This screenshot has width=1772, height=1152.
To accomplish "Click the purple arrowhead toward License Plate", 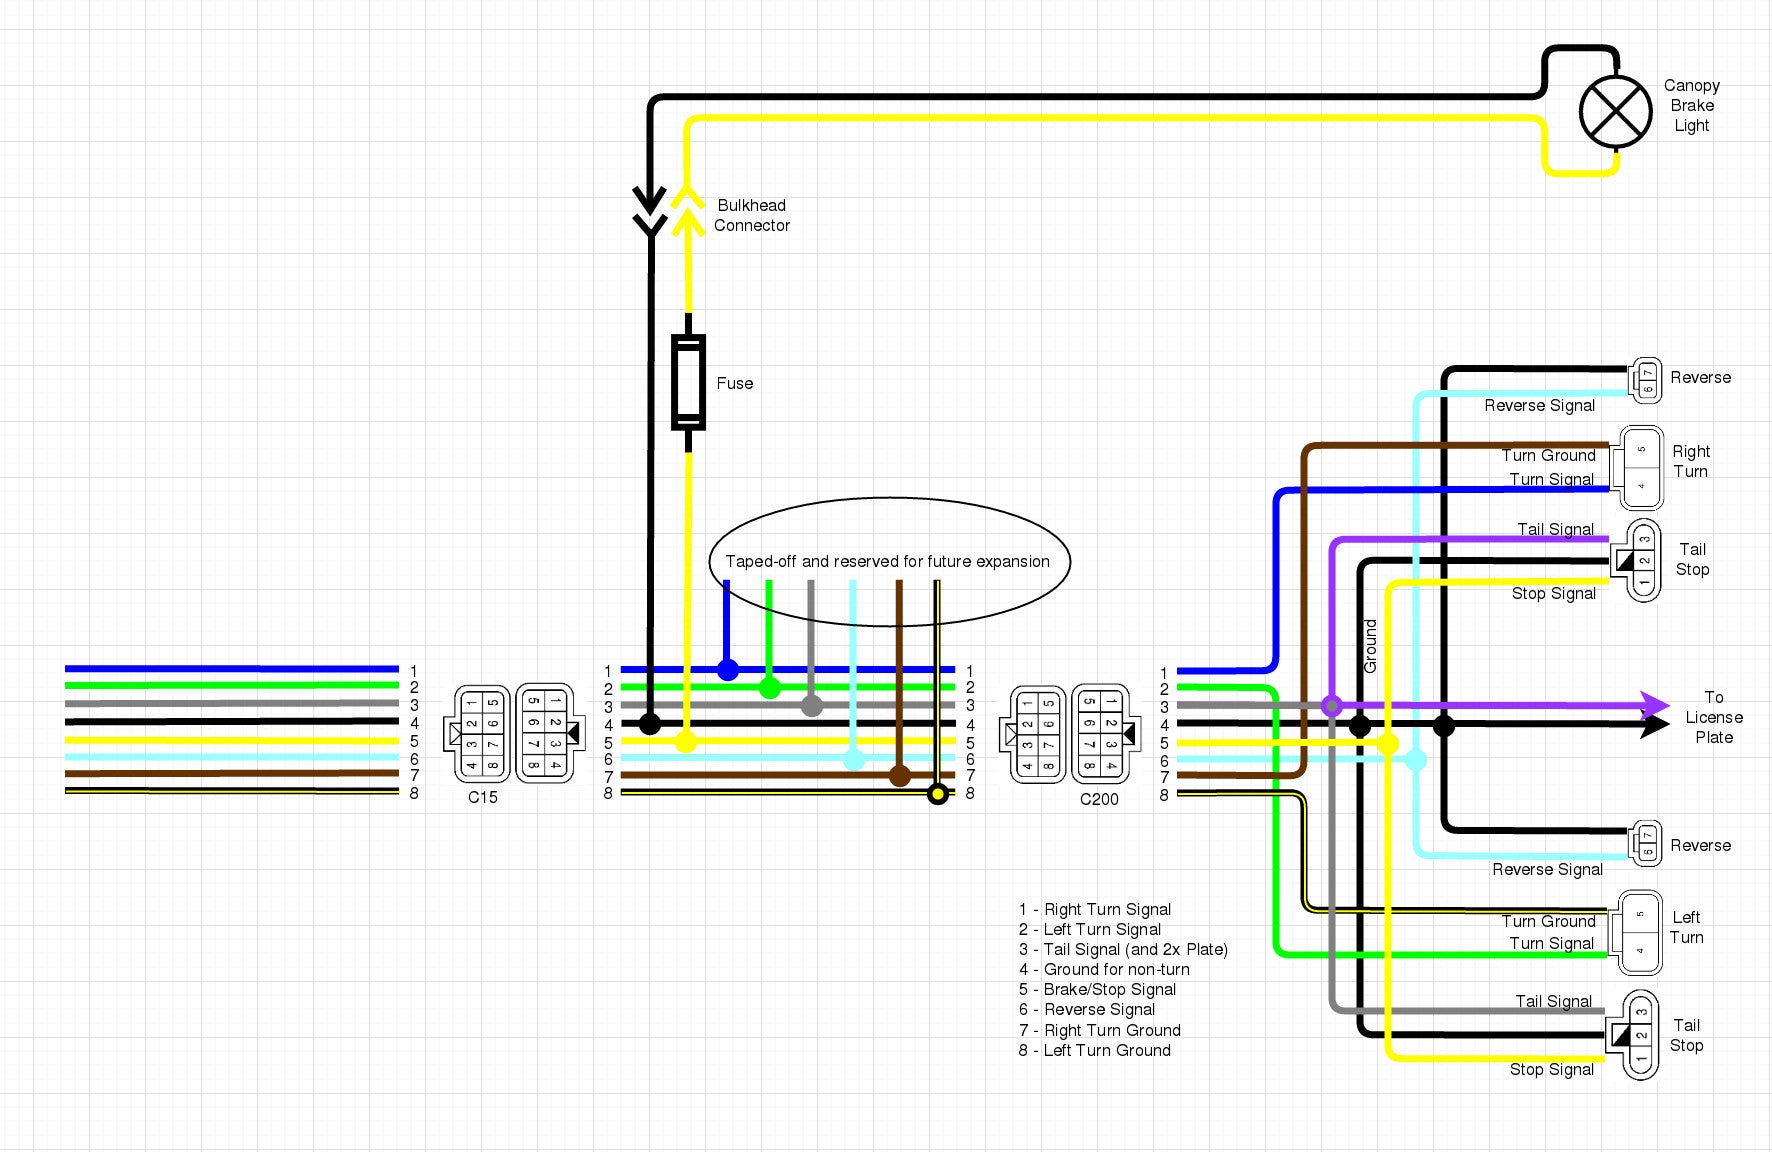I will tap(1654, 706).
